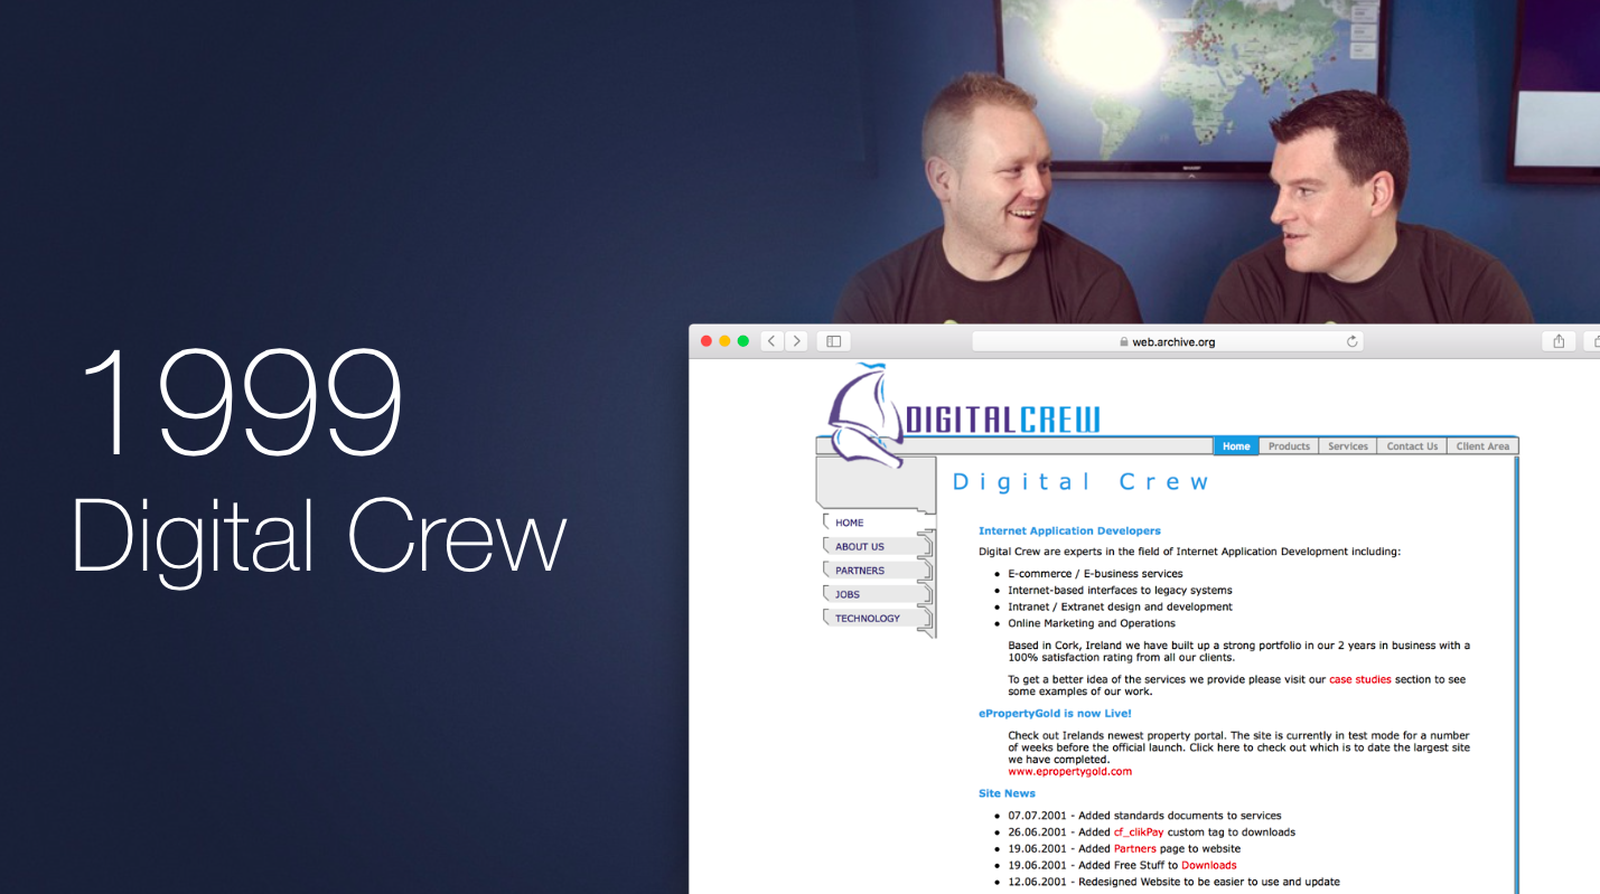Click the 07.07.2001 news entry
Viewport: 1600px width, 894px height.
[1145, 816]
